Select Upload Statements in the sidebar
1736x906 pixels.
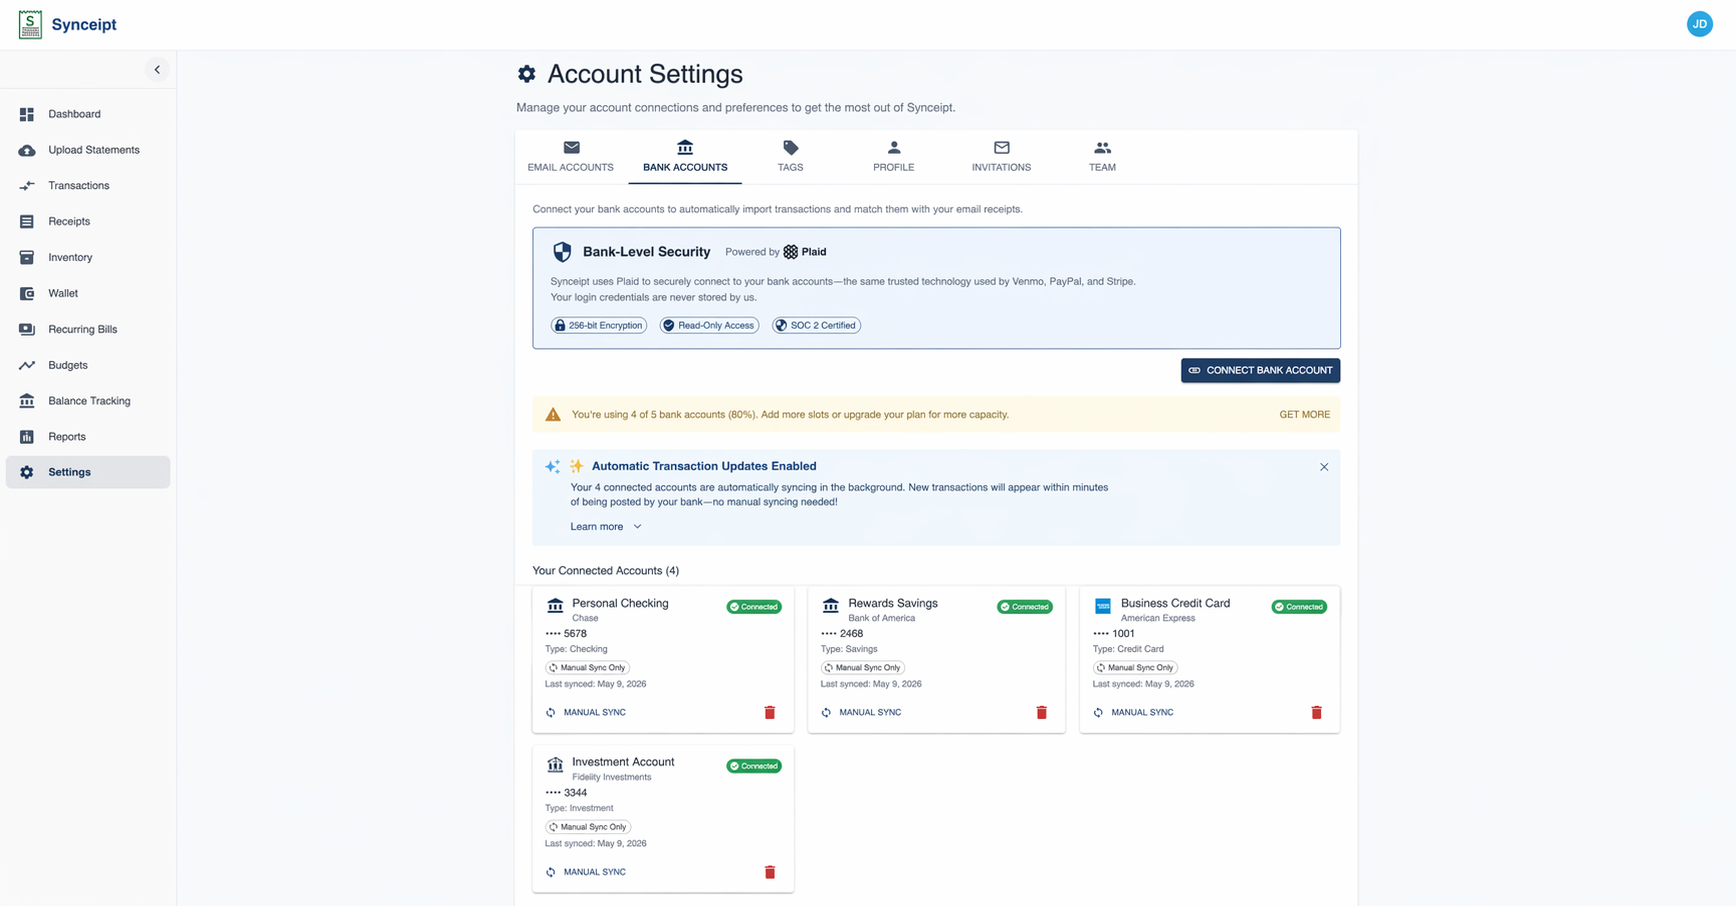coord(94,149)
